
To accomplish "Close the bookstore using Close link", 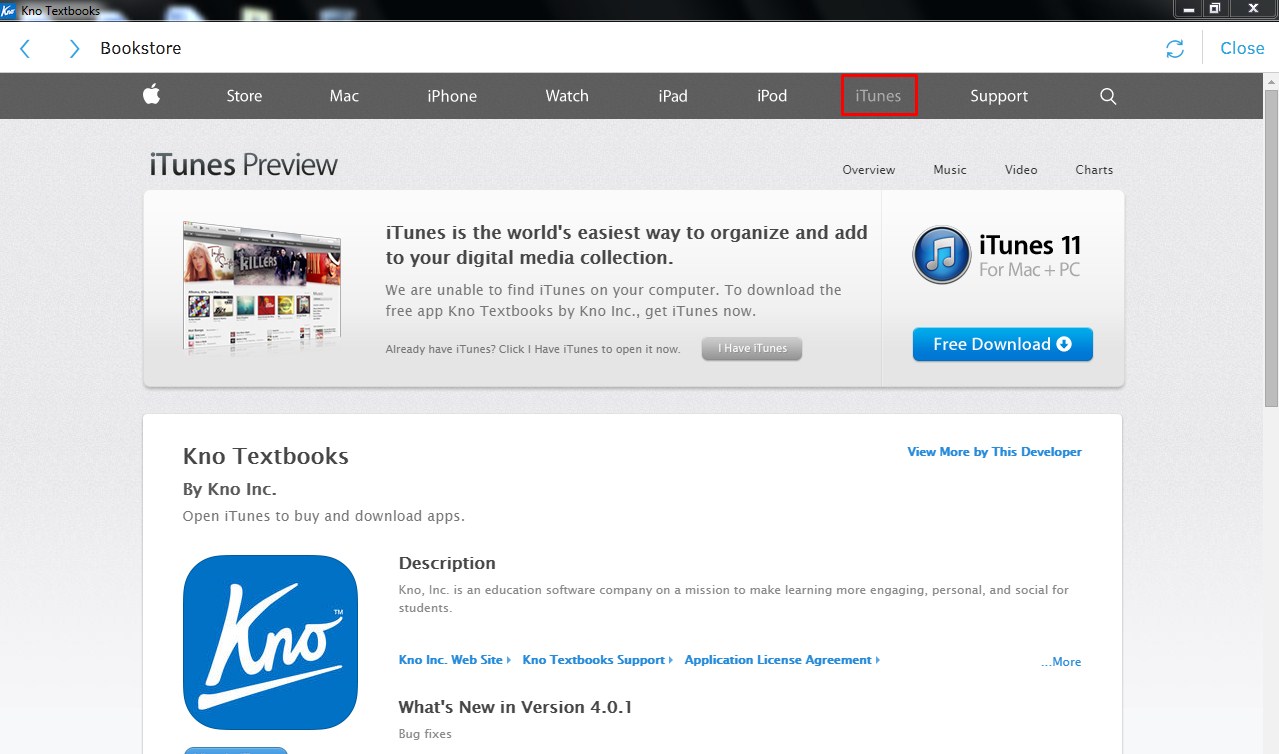I will point(1242,48).
